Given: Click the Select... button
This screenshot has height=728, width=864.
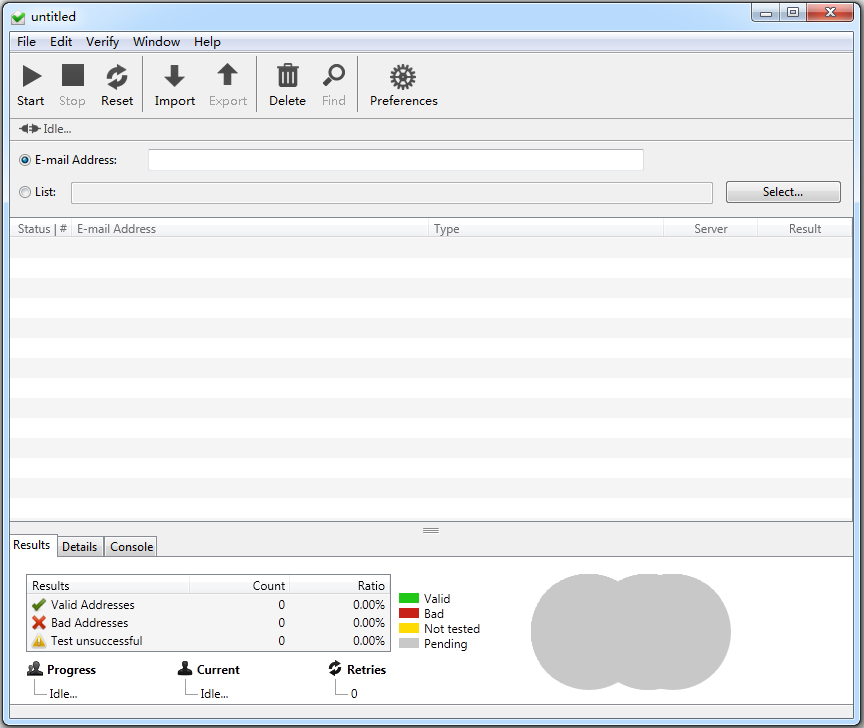Looking at the screenshot, I should 783,191.
